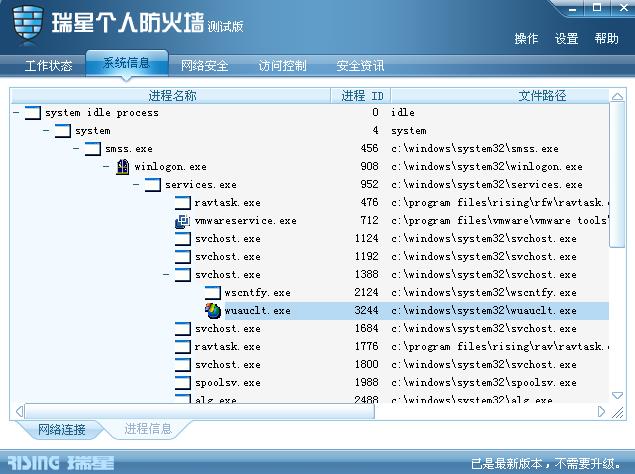
Task: Click the process ID 2124
Action: click(x=367, y=293)
